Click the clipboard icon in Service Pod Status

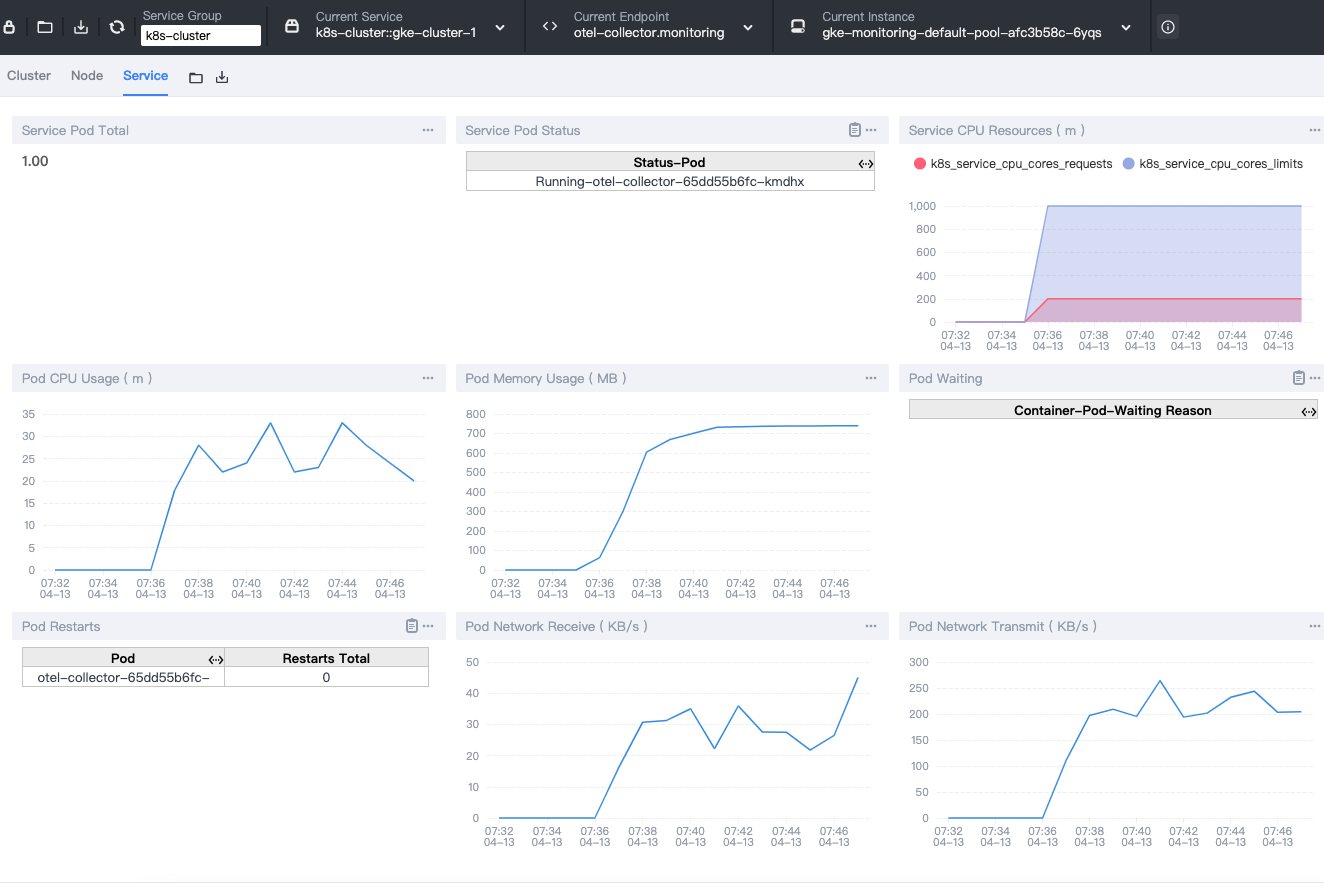coord(854,130)
